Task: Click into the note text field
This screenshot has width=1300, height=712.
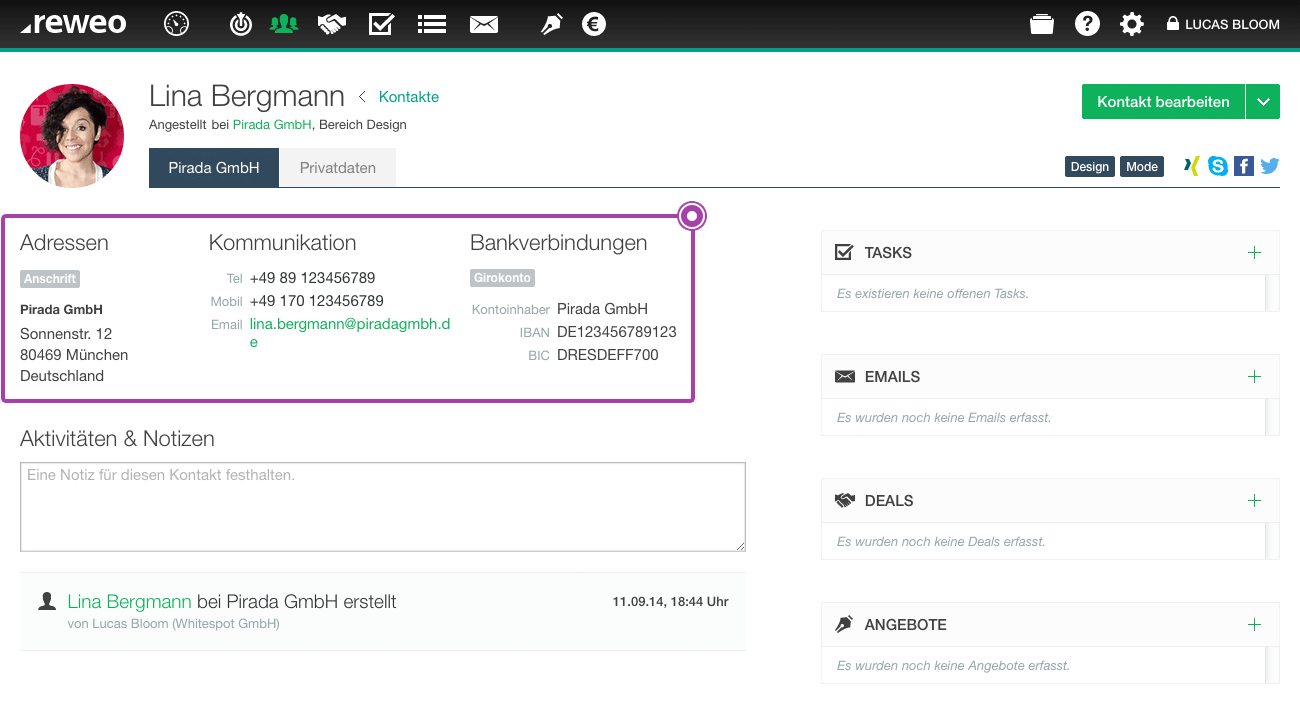Action: point(382,506)
